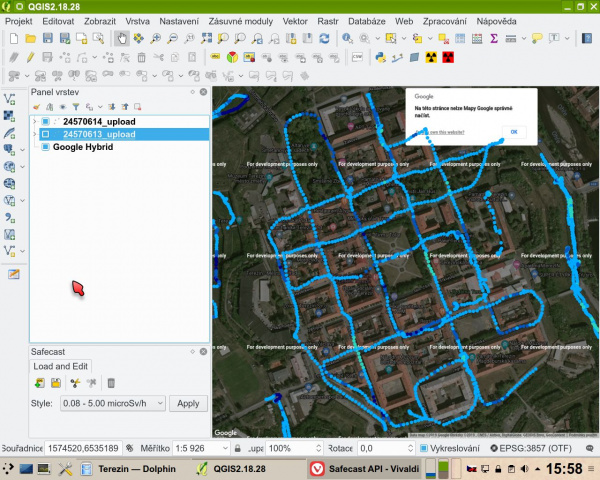The image size is (600, 480).
Task: Click the Add raster layer sidebar icon
Action: pos(10,116)
